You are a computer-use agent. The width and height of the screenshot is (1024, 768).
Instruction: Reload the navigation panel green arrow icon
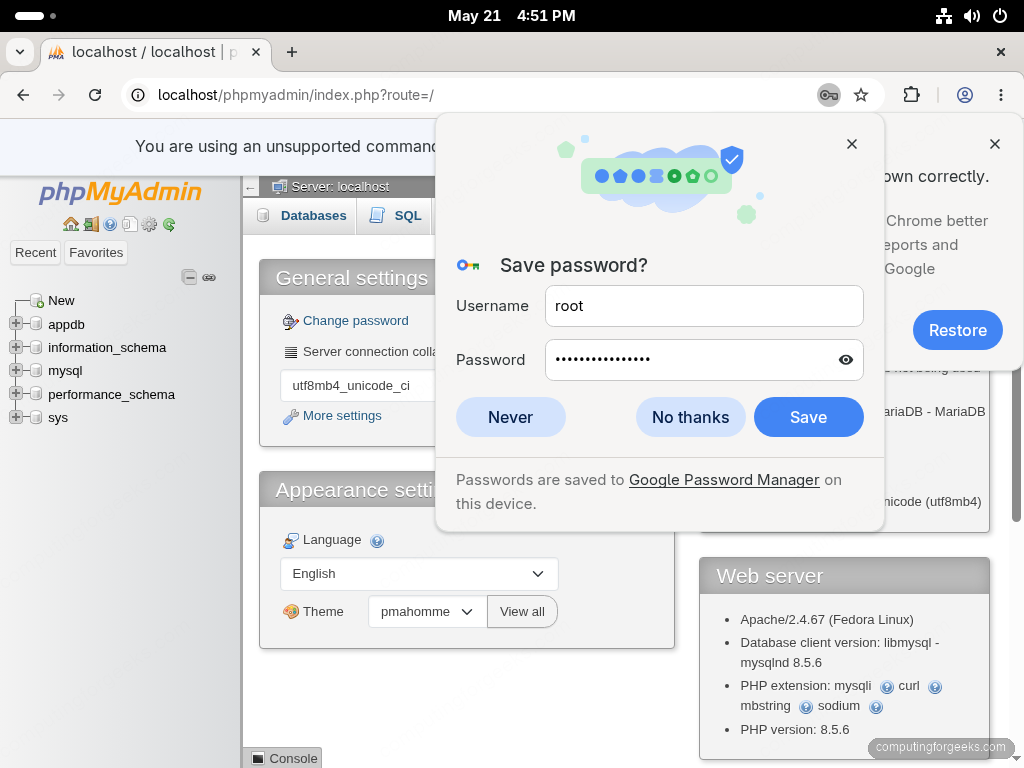pos(169,225)
